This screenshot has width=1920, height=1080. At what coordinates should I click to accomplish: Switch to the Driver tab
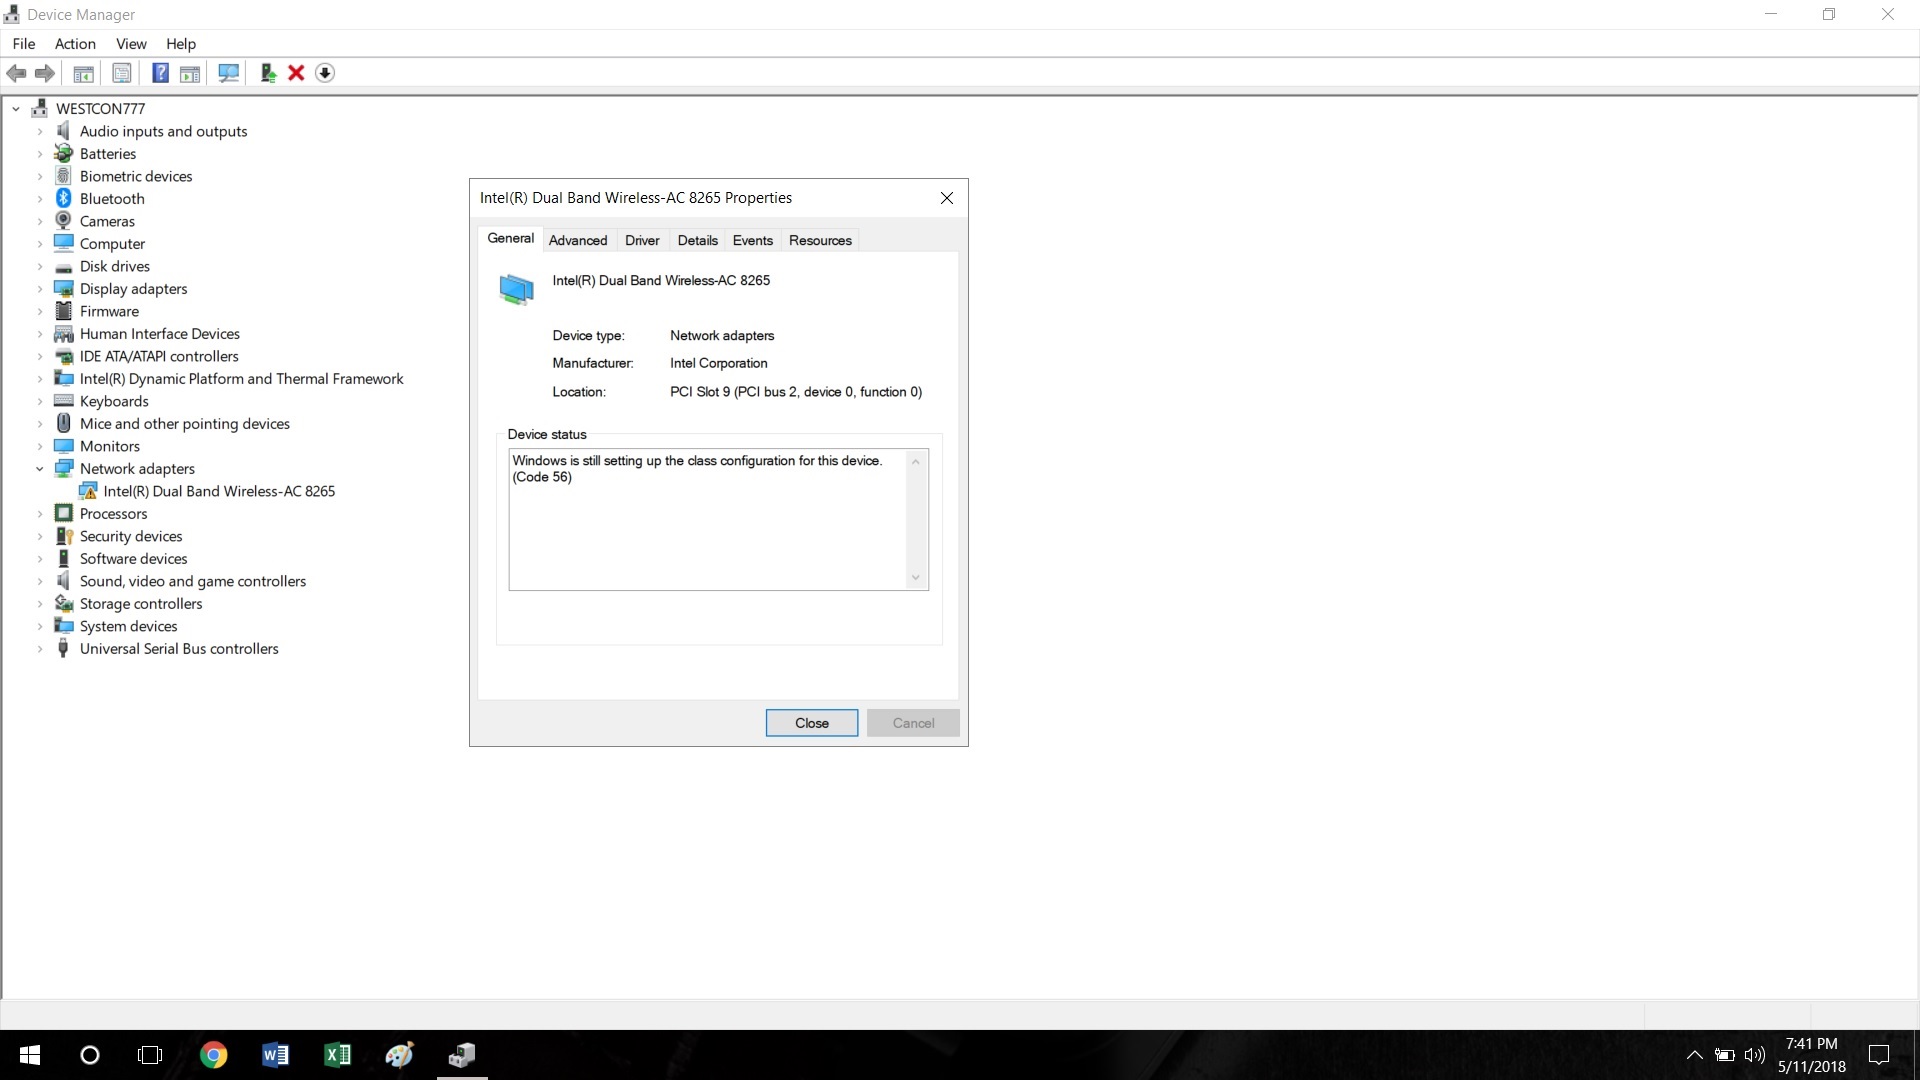coord(642,240)
